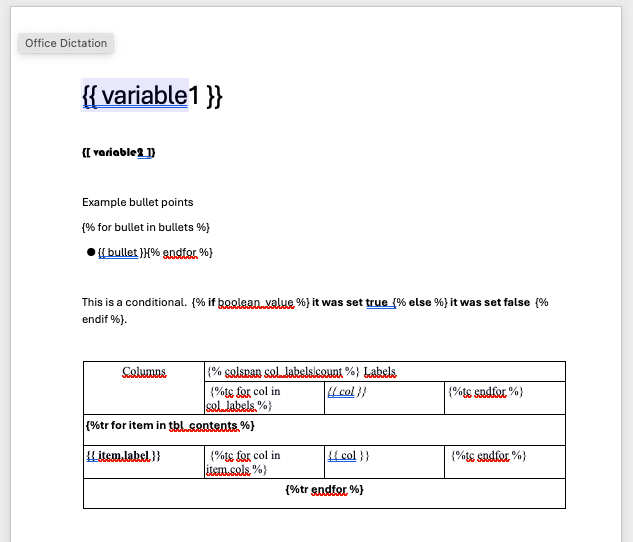Click the '{%tr for item in tbl_contents %}' row

[171, 426]
